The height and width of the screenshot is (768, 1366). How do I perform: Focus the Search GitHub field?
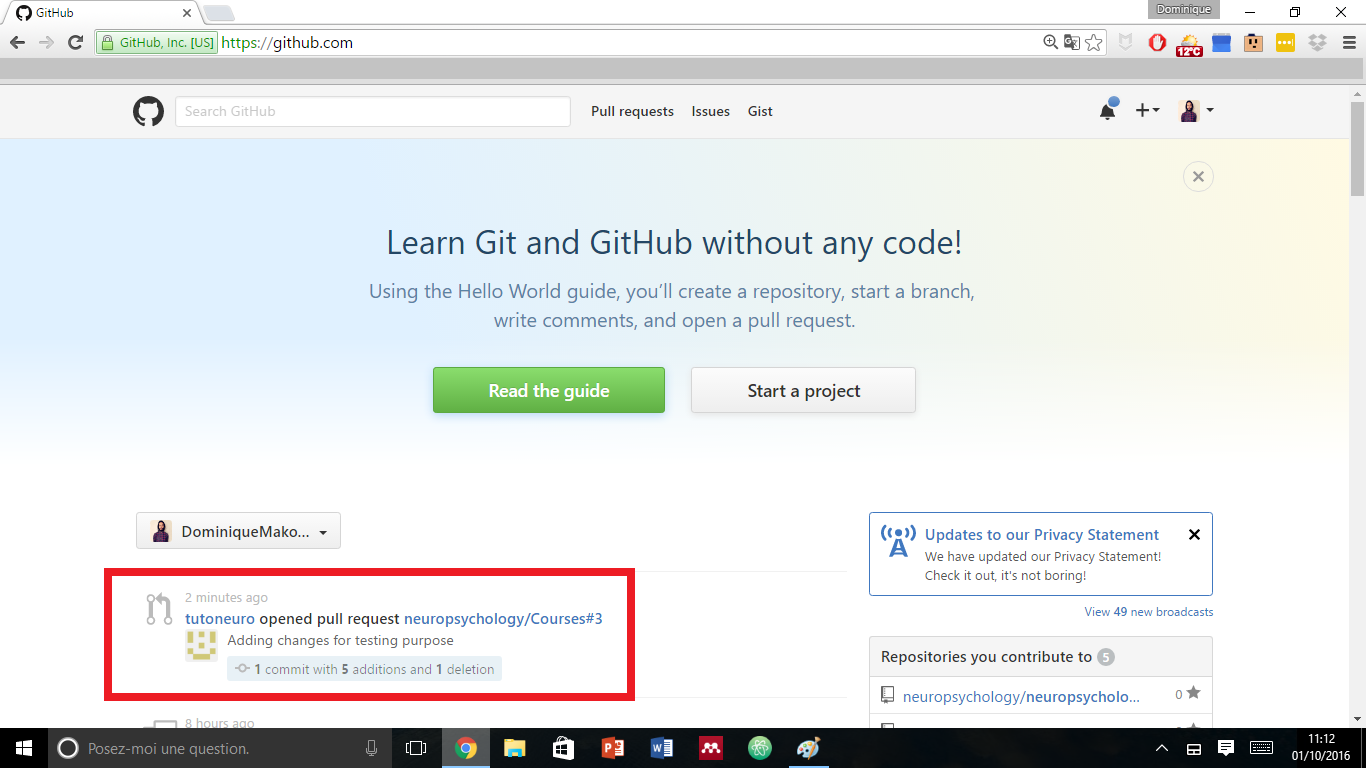373,111
